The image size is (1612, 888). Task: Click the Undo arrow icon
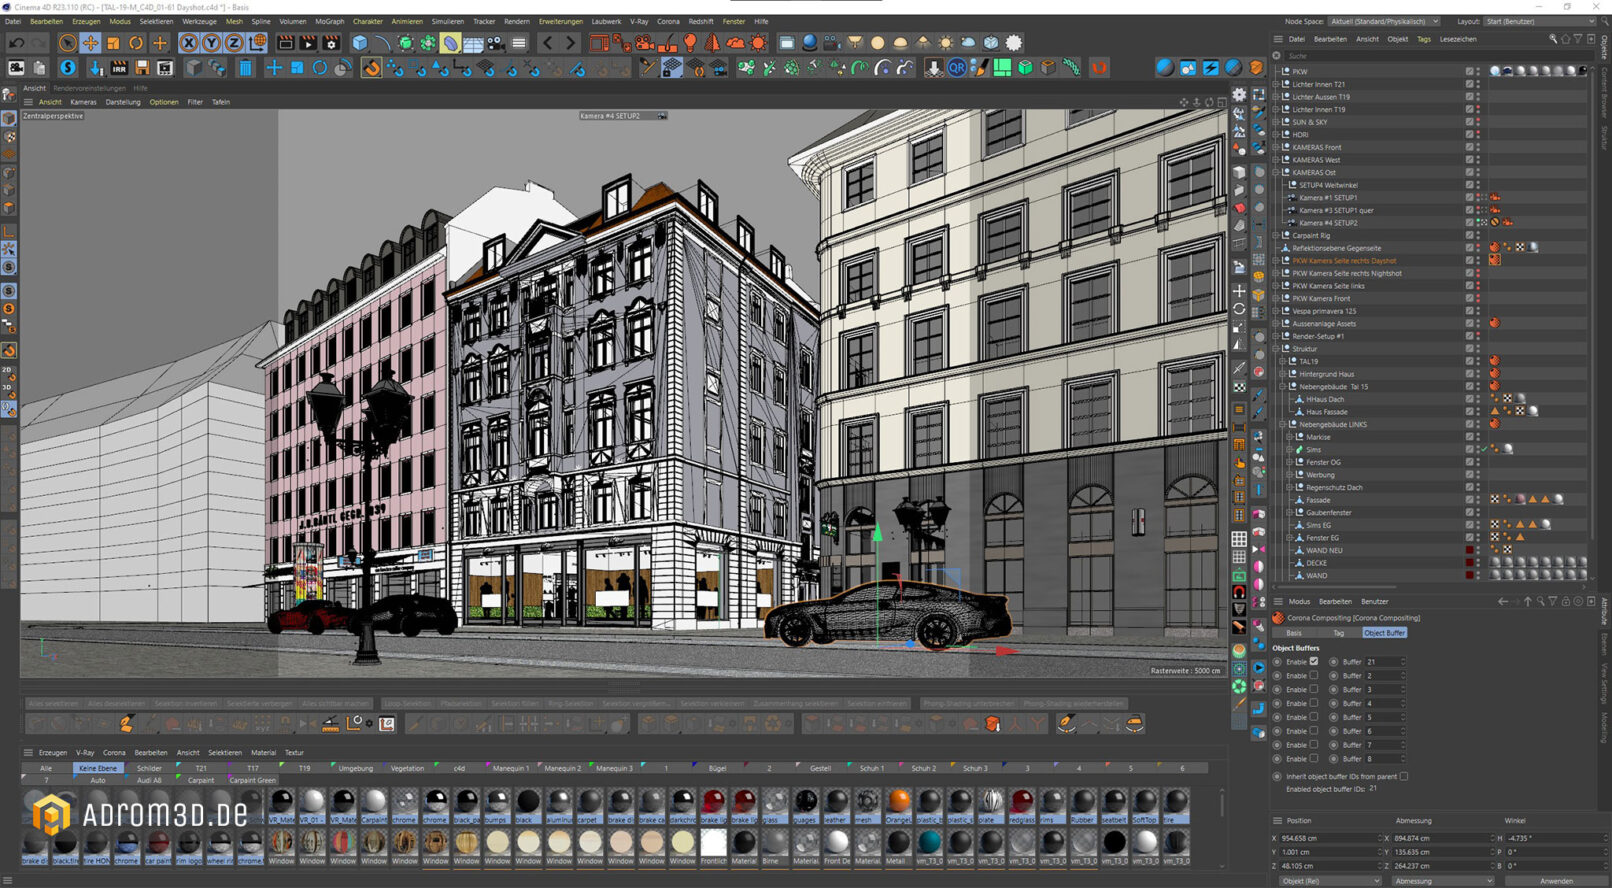coord(17,43)
